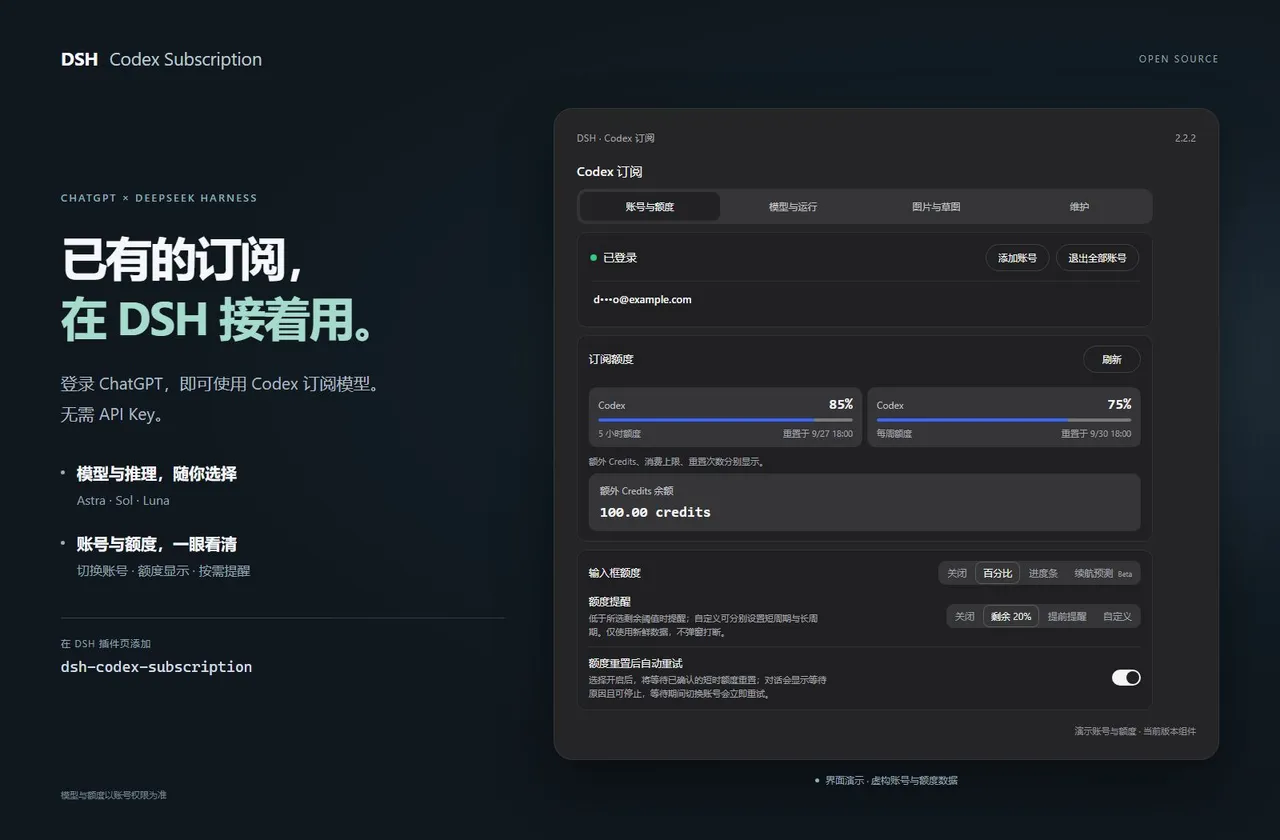Click the 添加账号 button

pos(1018,258)
